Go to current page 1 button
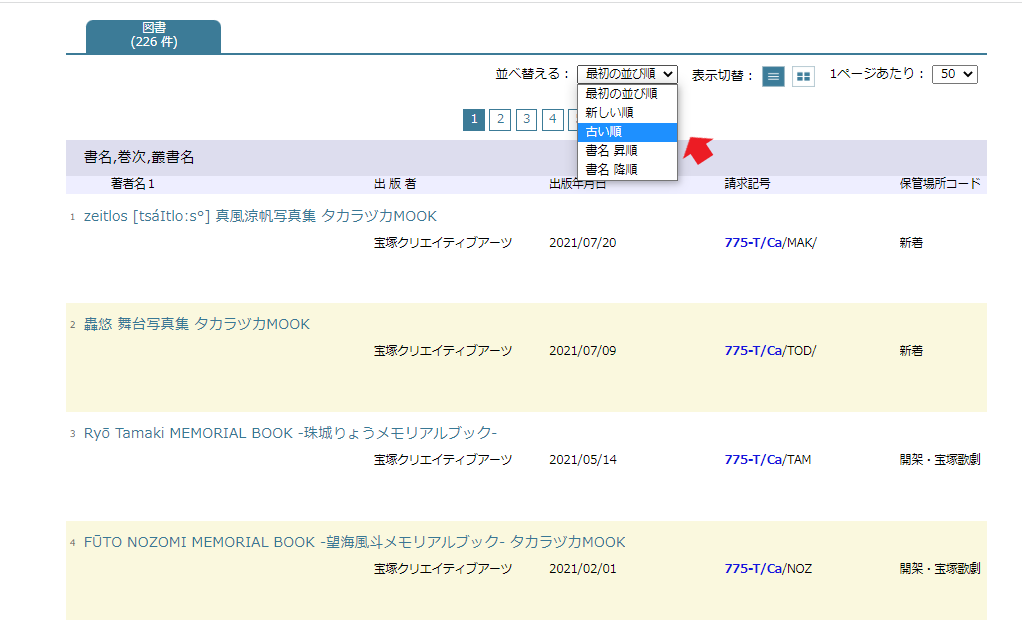Viewport: 1022px width, 620px height. [x=474, y=119]
